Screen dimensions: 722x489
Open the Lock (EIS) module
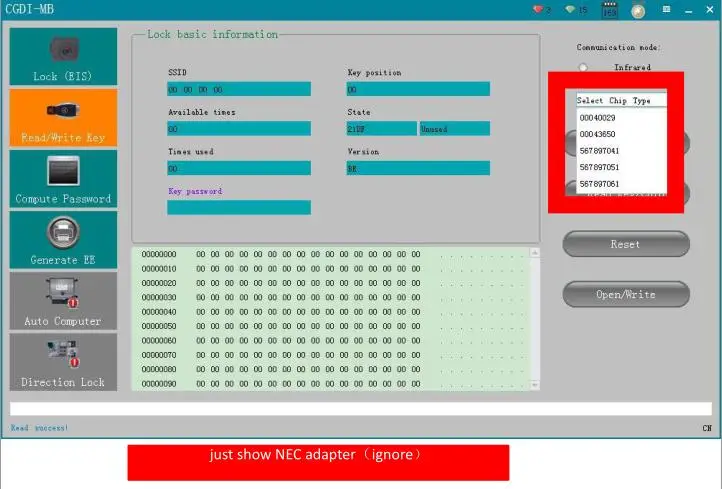coord(63,56)
